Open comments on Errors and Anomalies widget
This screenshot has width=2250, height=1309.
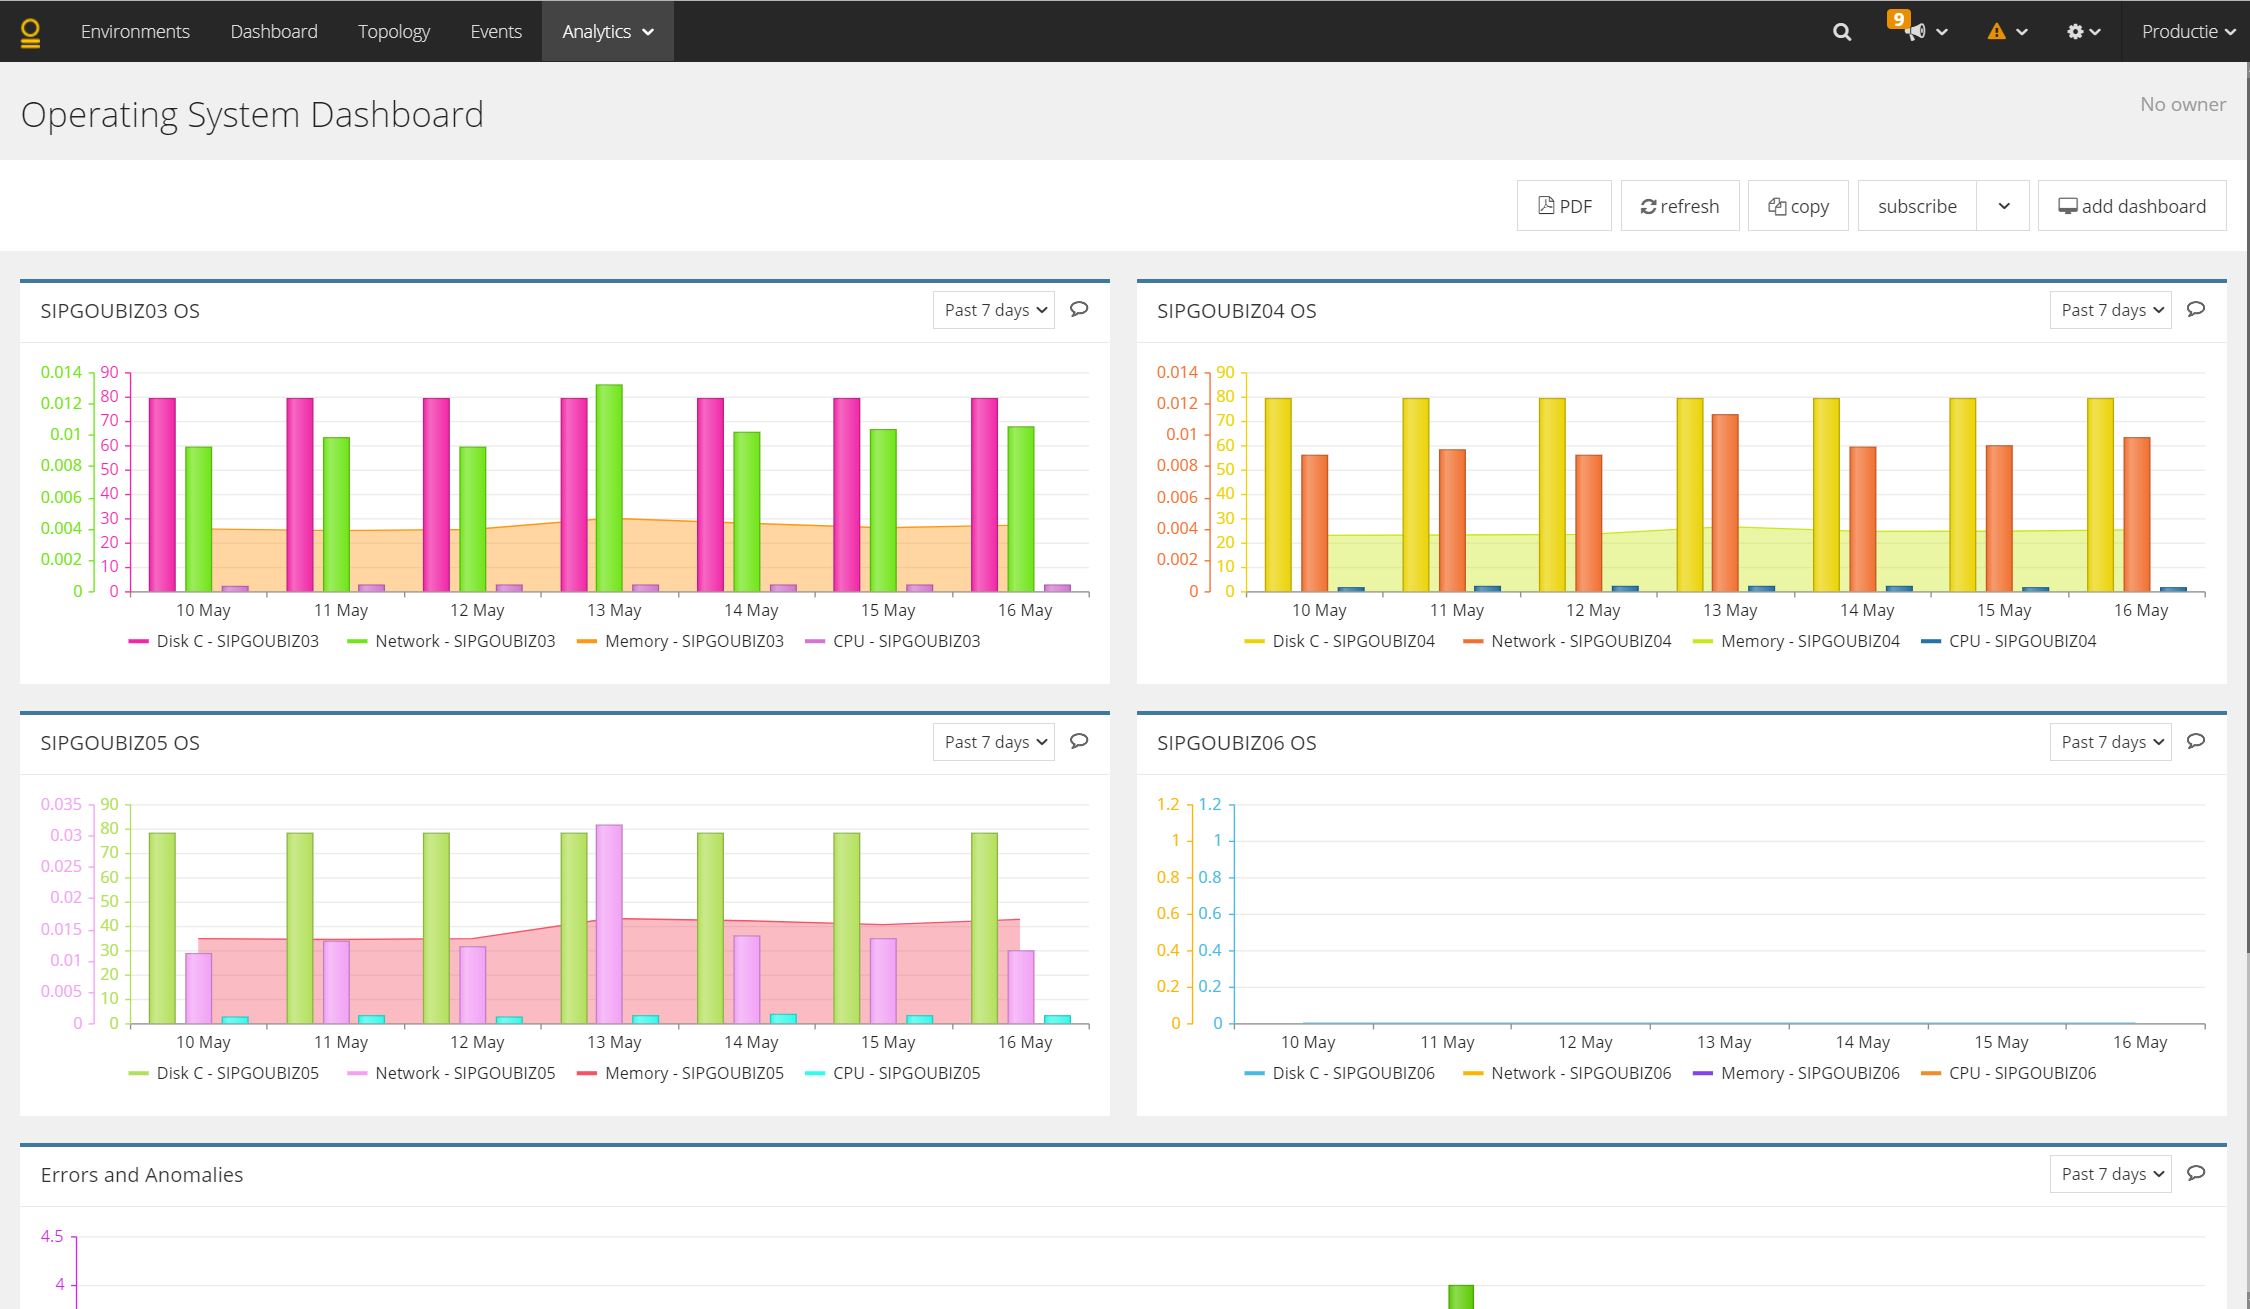2195,1173
